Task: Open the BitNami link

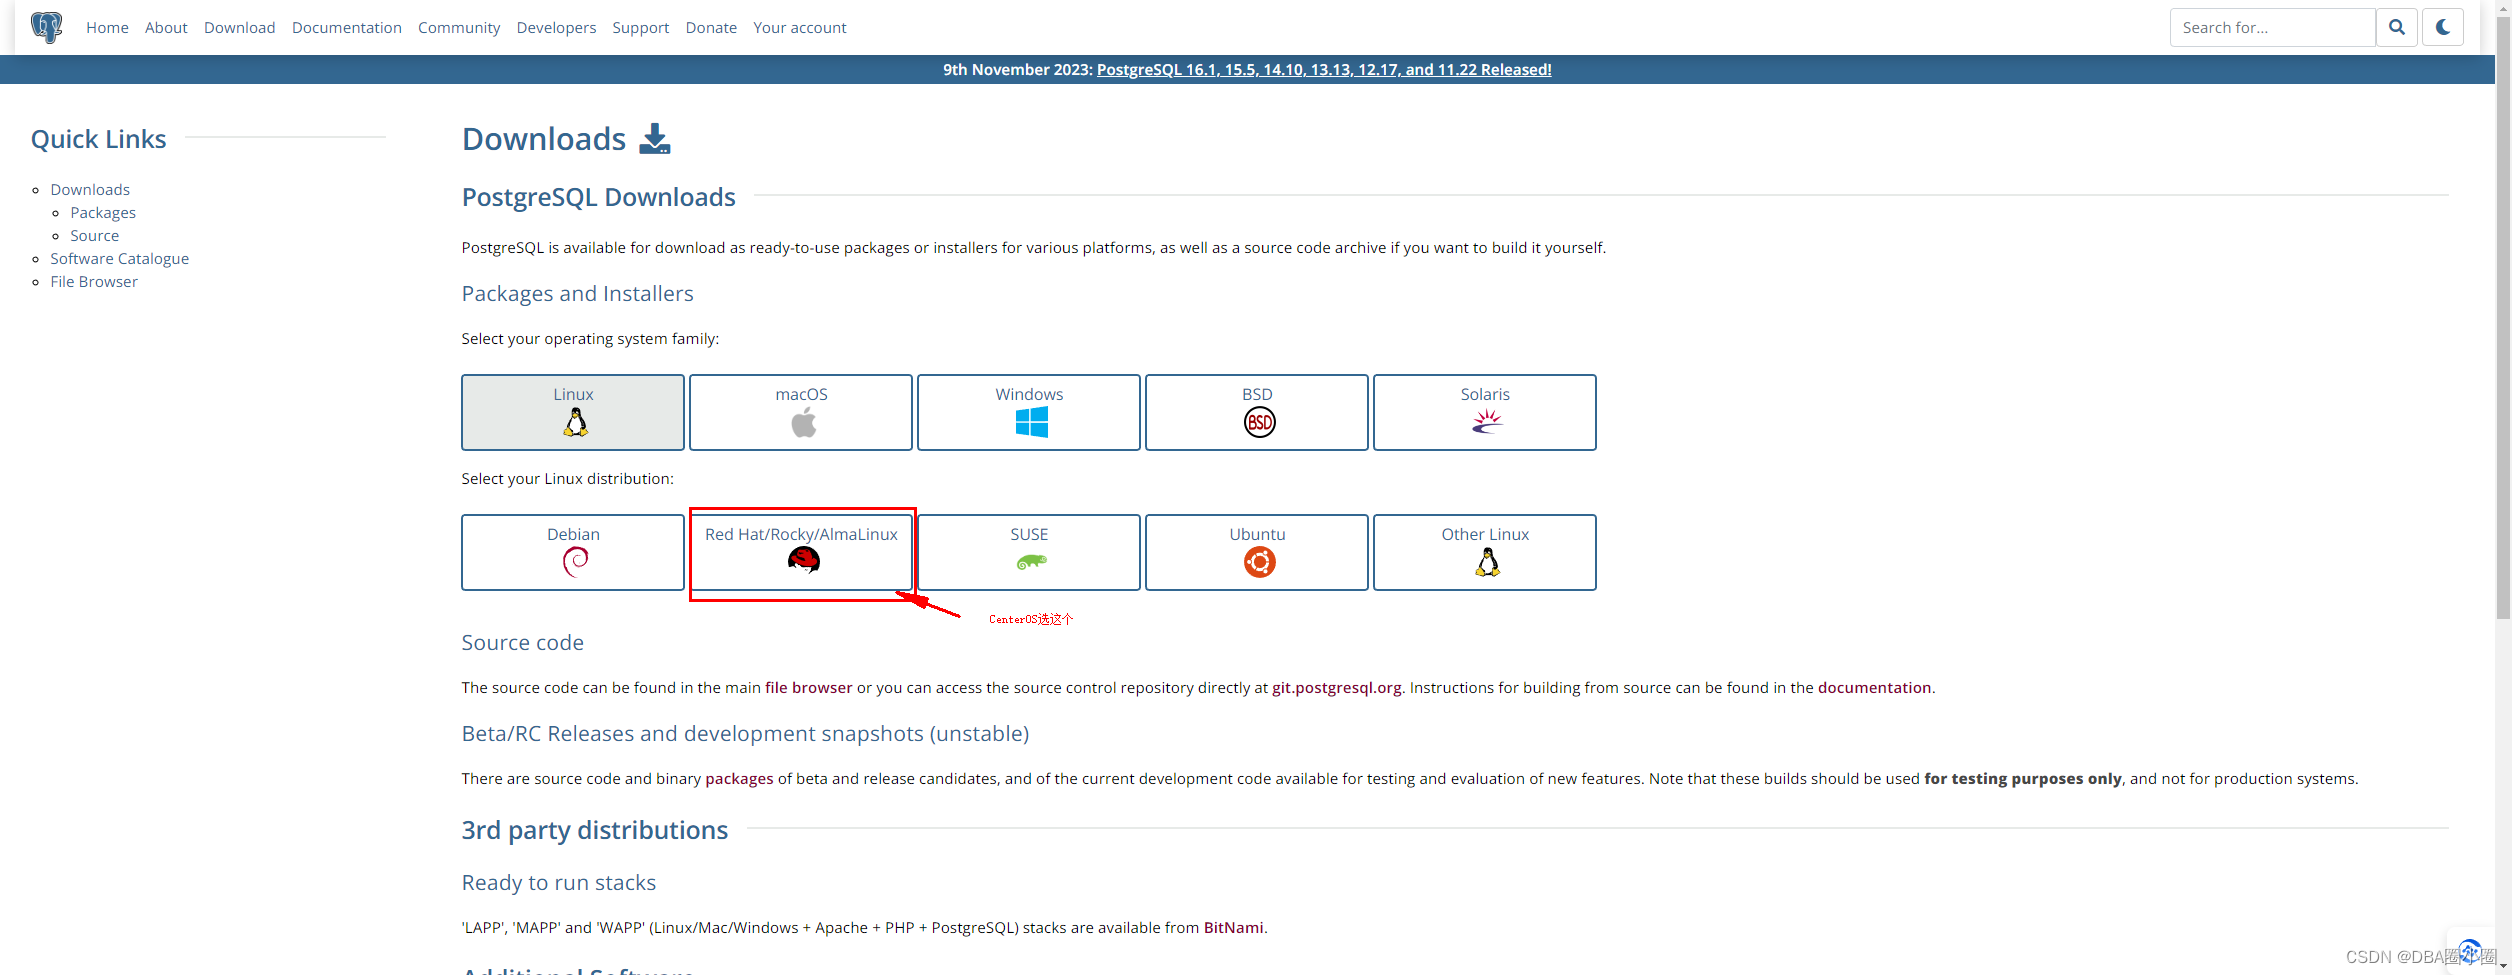Action: pos(1233,927)
